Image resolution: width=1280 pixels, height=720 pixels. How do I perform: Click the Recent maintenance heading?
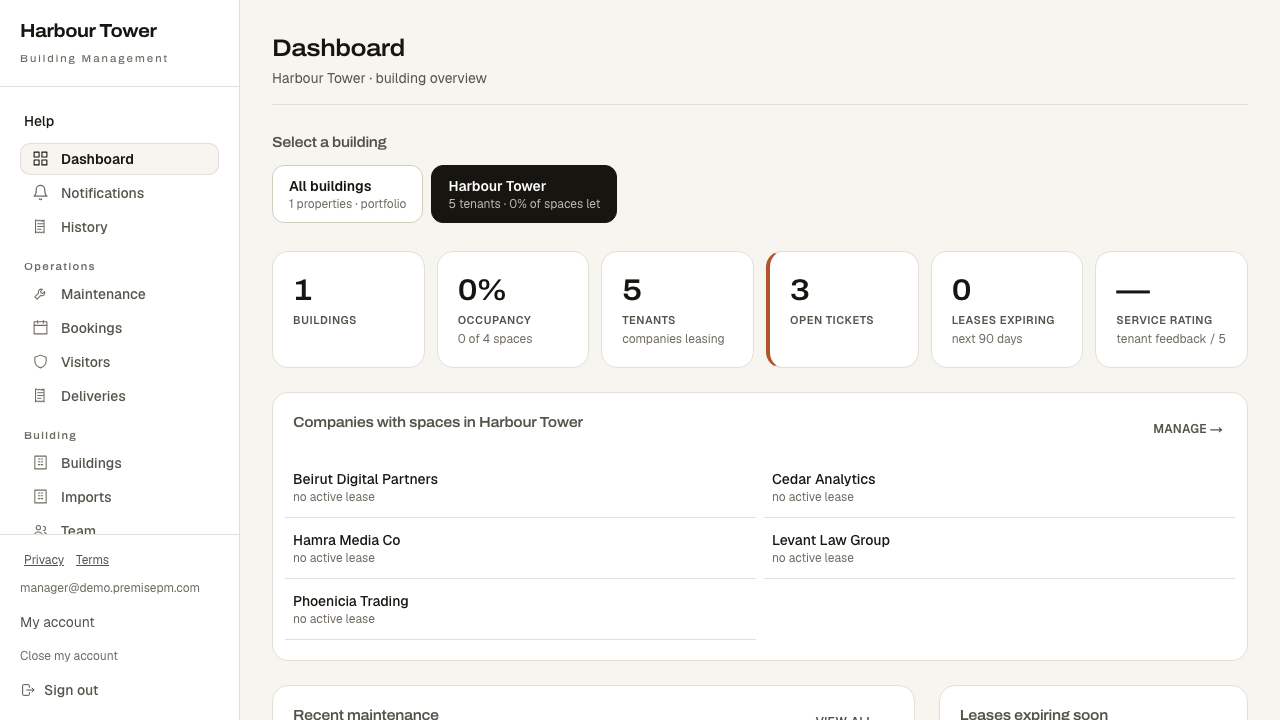(366, 714)
